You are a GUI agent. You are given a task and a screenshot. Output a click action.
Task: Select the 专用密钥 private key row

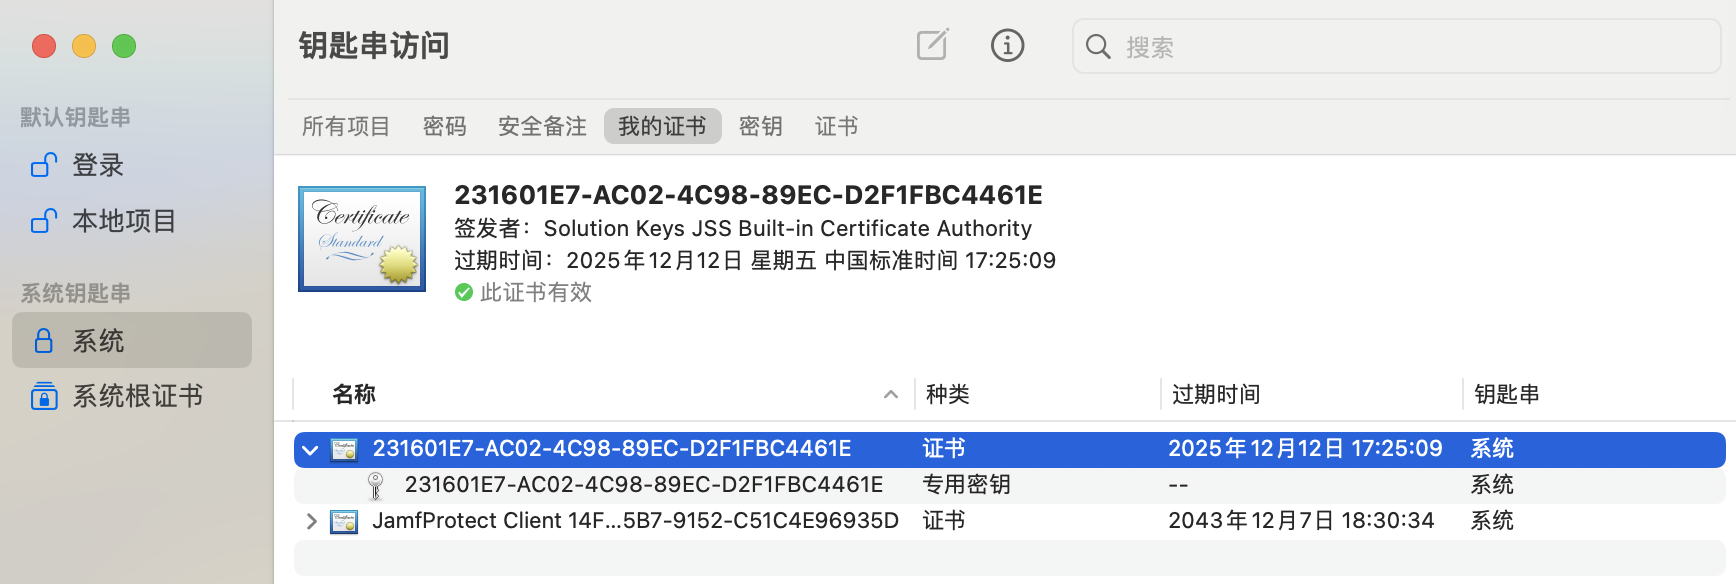pyautogui.click(x=1010, y=485)
